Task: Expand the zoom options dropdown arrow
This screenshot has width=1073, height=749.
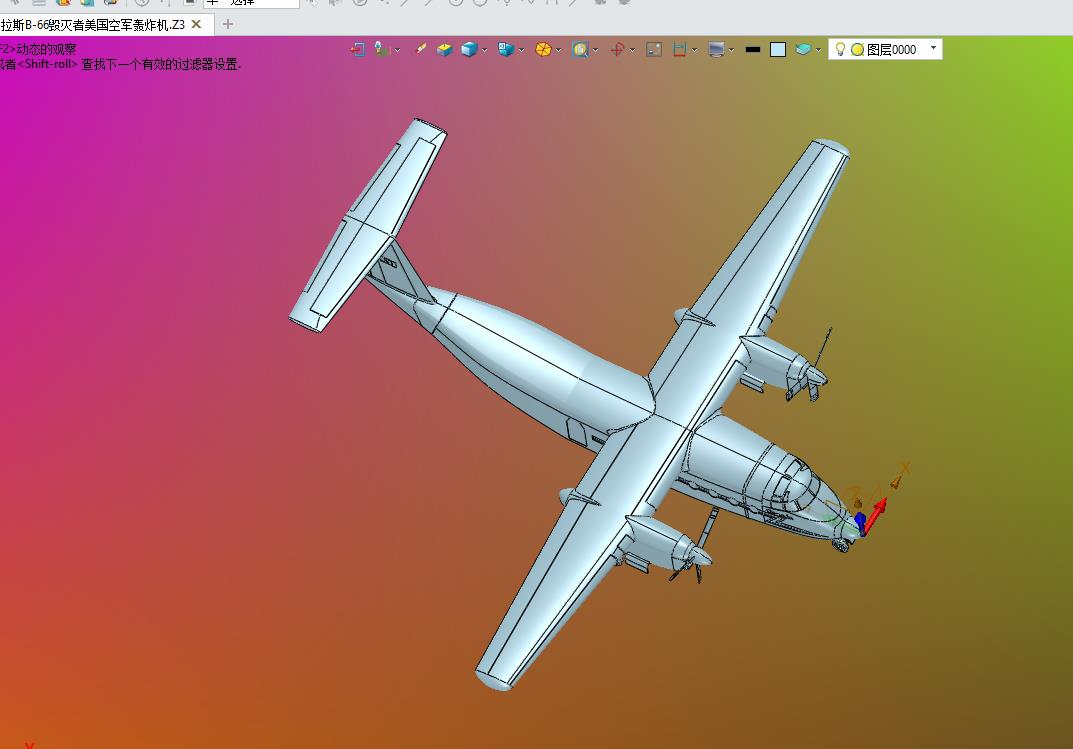Action: pos(595,50)
